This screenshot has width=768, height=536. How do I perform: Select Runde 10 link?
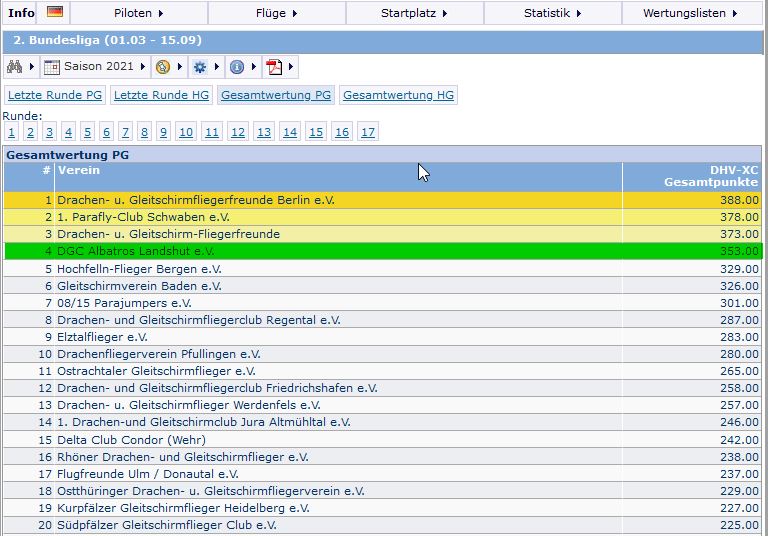186,132
